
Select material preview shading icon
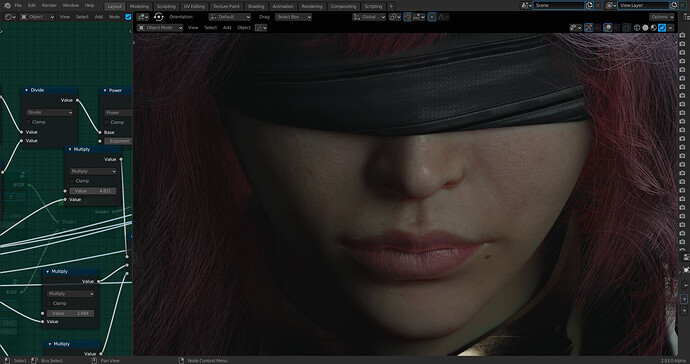[654, 27]
